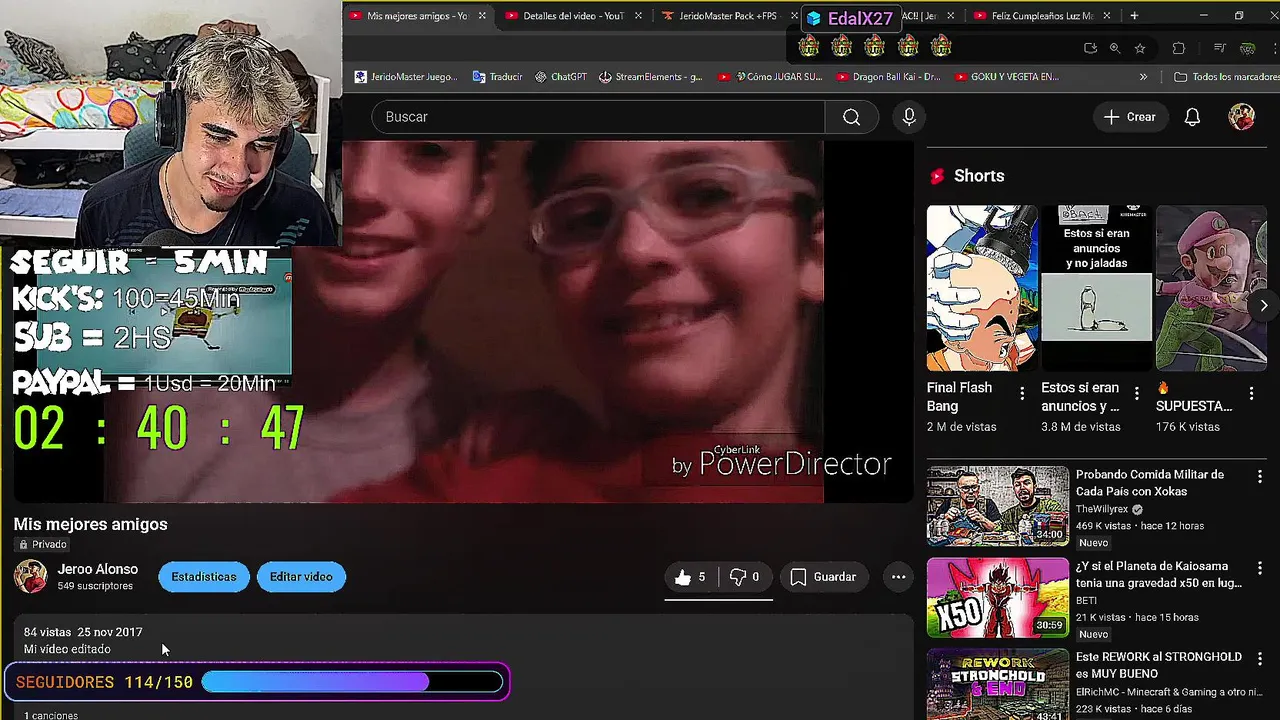The height and width of the screenshot is (720, 1280).
Task: Open Estos si eran anuncios short thumbnail
Action: [x=1097, y=288]
